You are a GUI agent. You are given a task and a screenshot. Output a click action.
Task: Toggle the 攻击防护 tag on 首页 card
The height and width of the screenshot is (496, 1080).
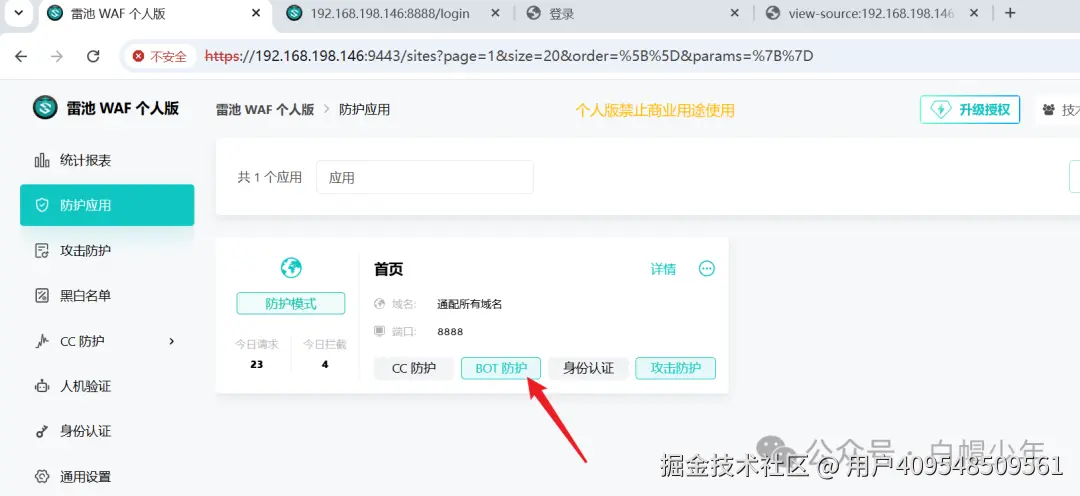click(x=676, y=369)
